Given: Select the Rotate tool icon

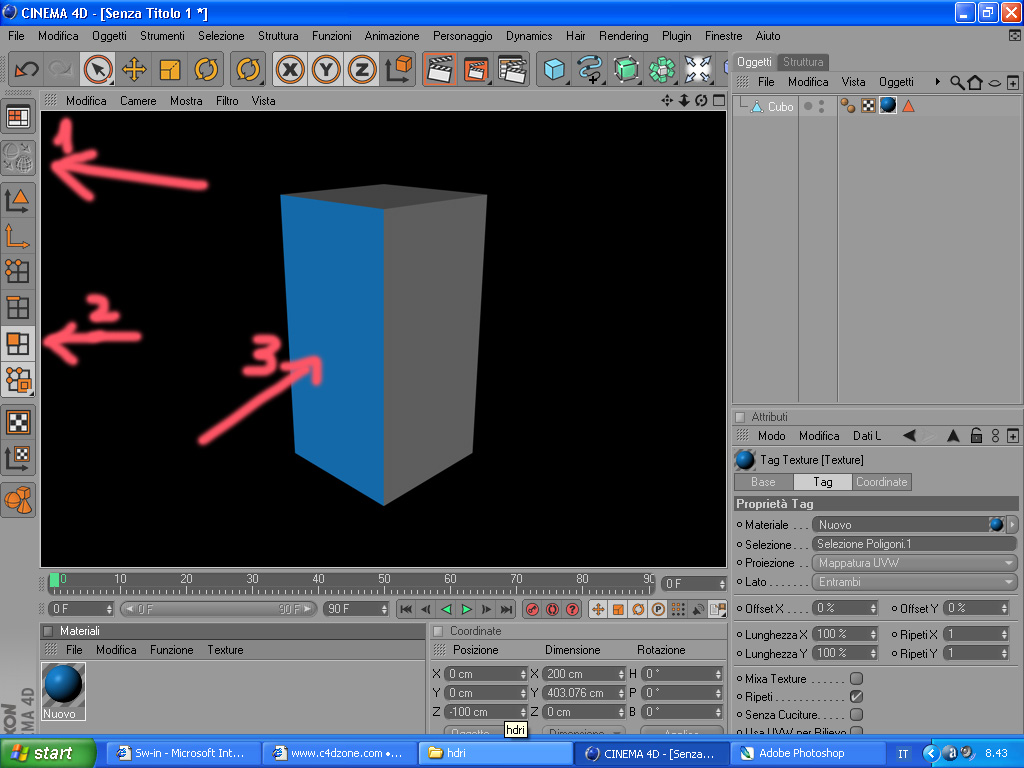Looking at the screenshot, I should [206, 69].
